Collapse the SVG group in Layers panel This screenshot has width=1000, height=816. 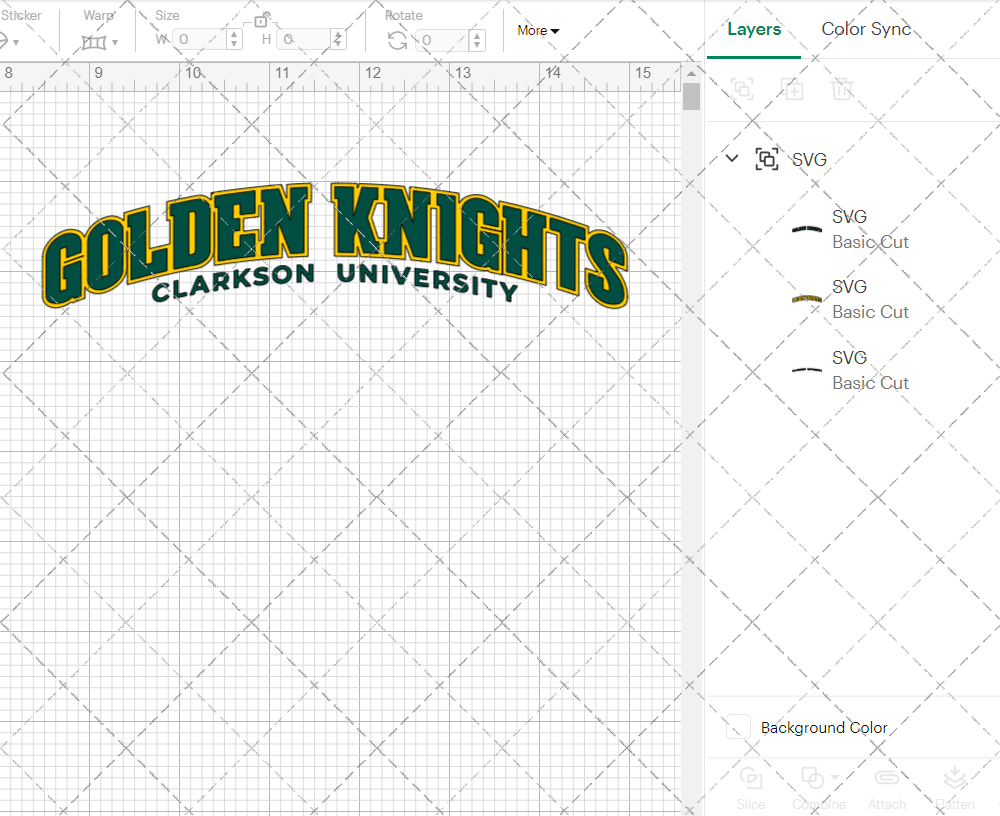pyautogui.click(x=731, y=158)
